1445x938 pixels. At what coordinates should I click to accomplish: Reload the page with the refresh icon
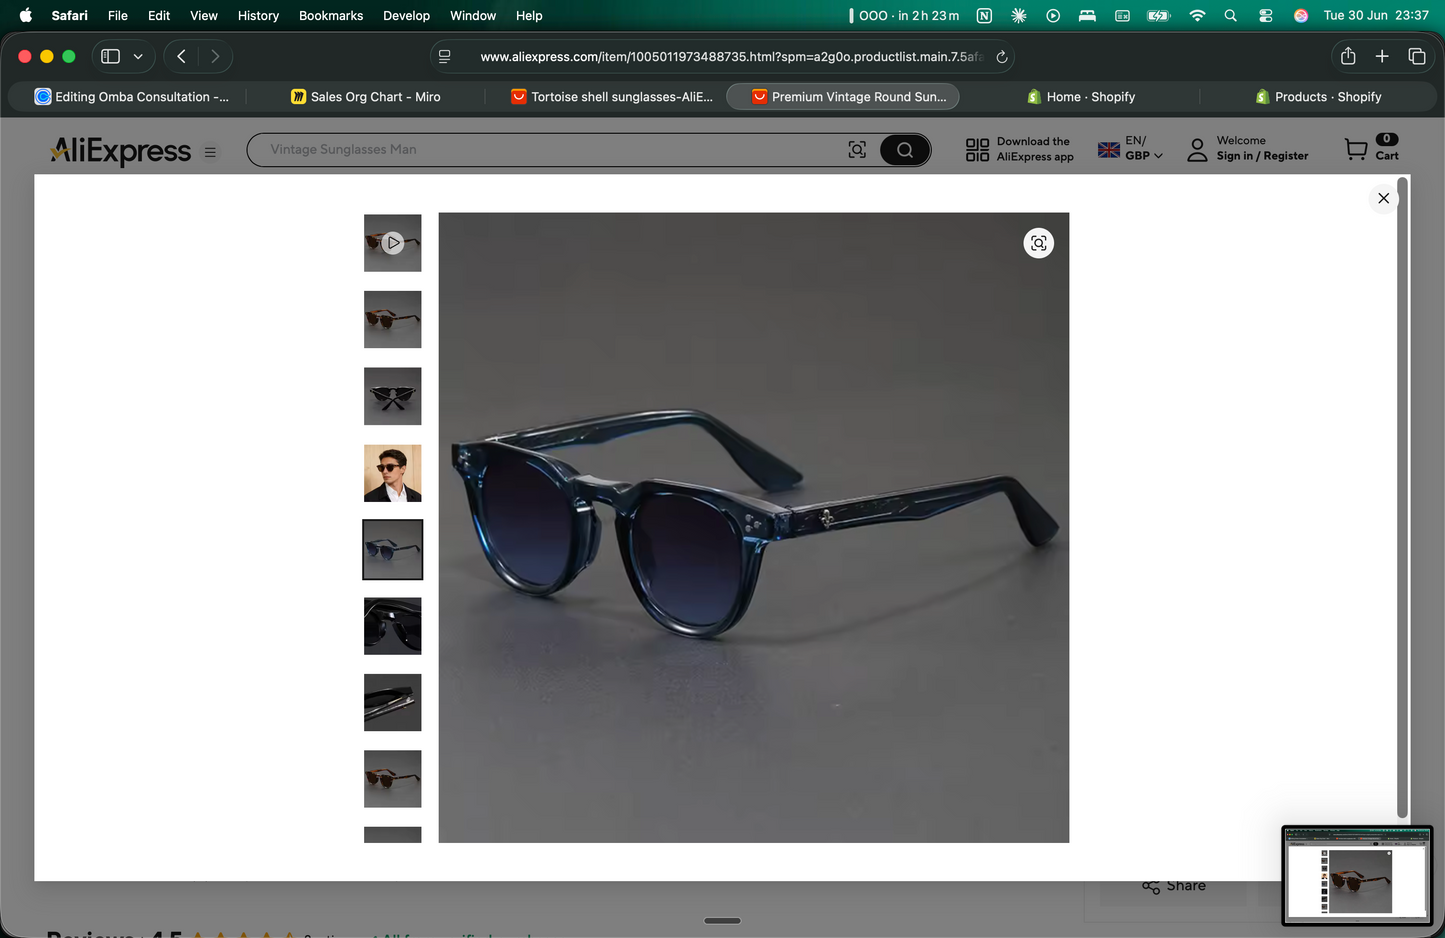[x=1001, y=57]
